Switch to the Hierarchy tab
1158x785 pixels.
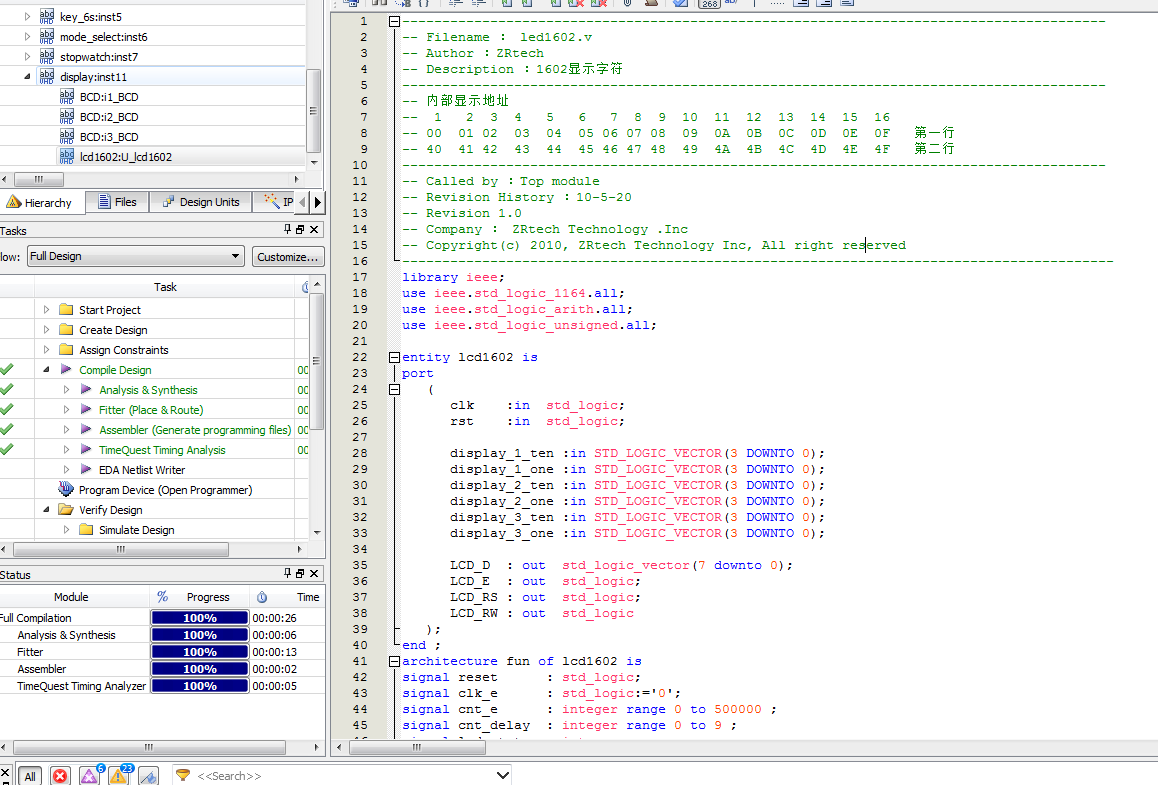[41, 202]
